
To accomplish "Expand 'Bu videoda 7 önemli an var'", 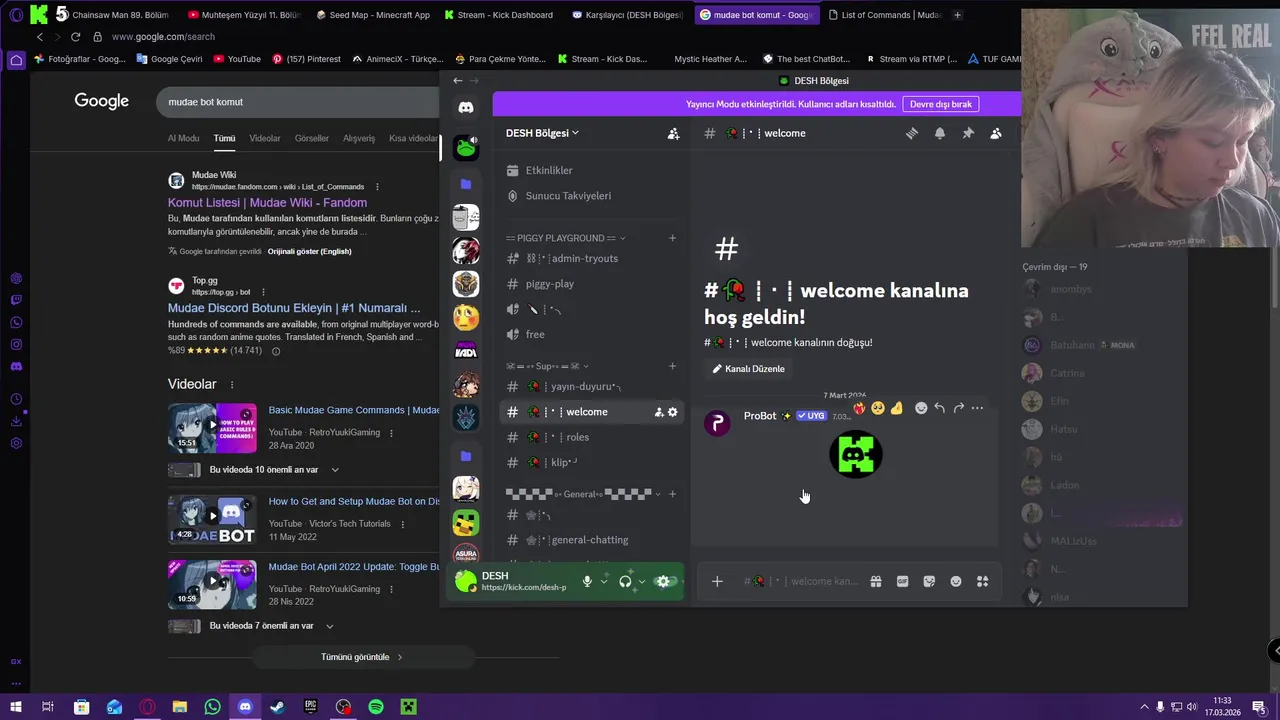I will click(x=329, y=626).
